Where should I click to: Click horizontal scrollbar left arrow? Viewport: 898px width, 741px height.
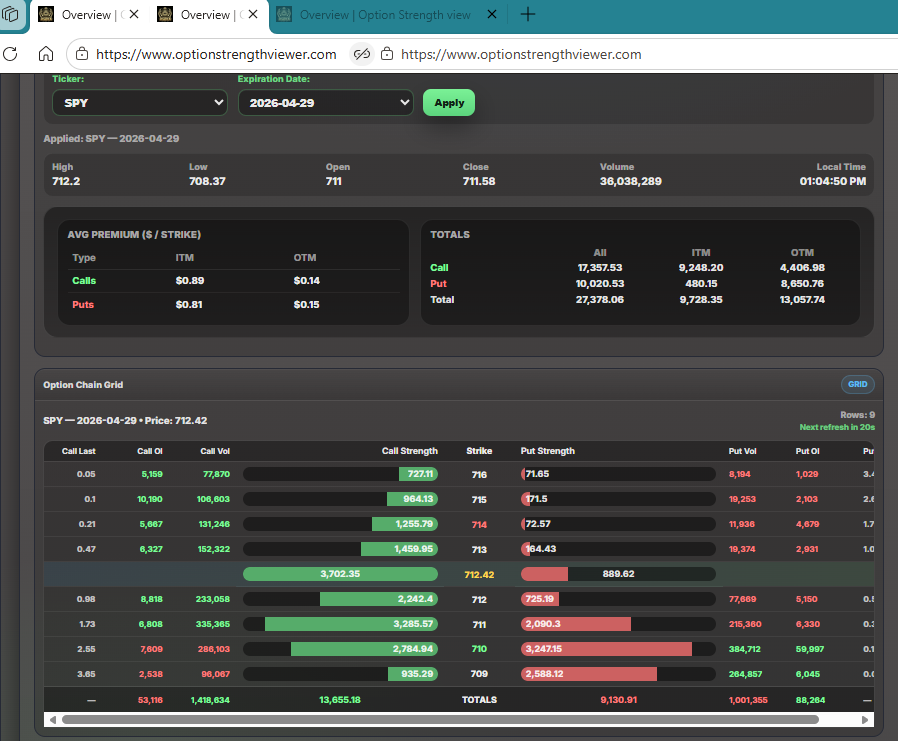(53, 720)
